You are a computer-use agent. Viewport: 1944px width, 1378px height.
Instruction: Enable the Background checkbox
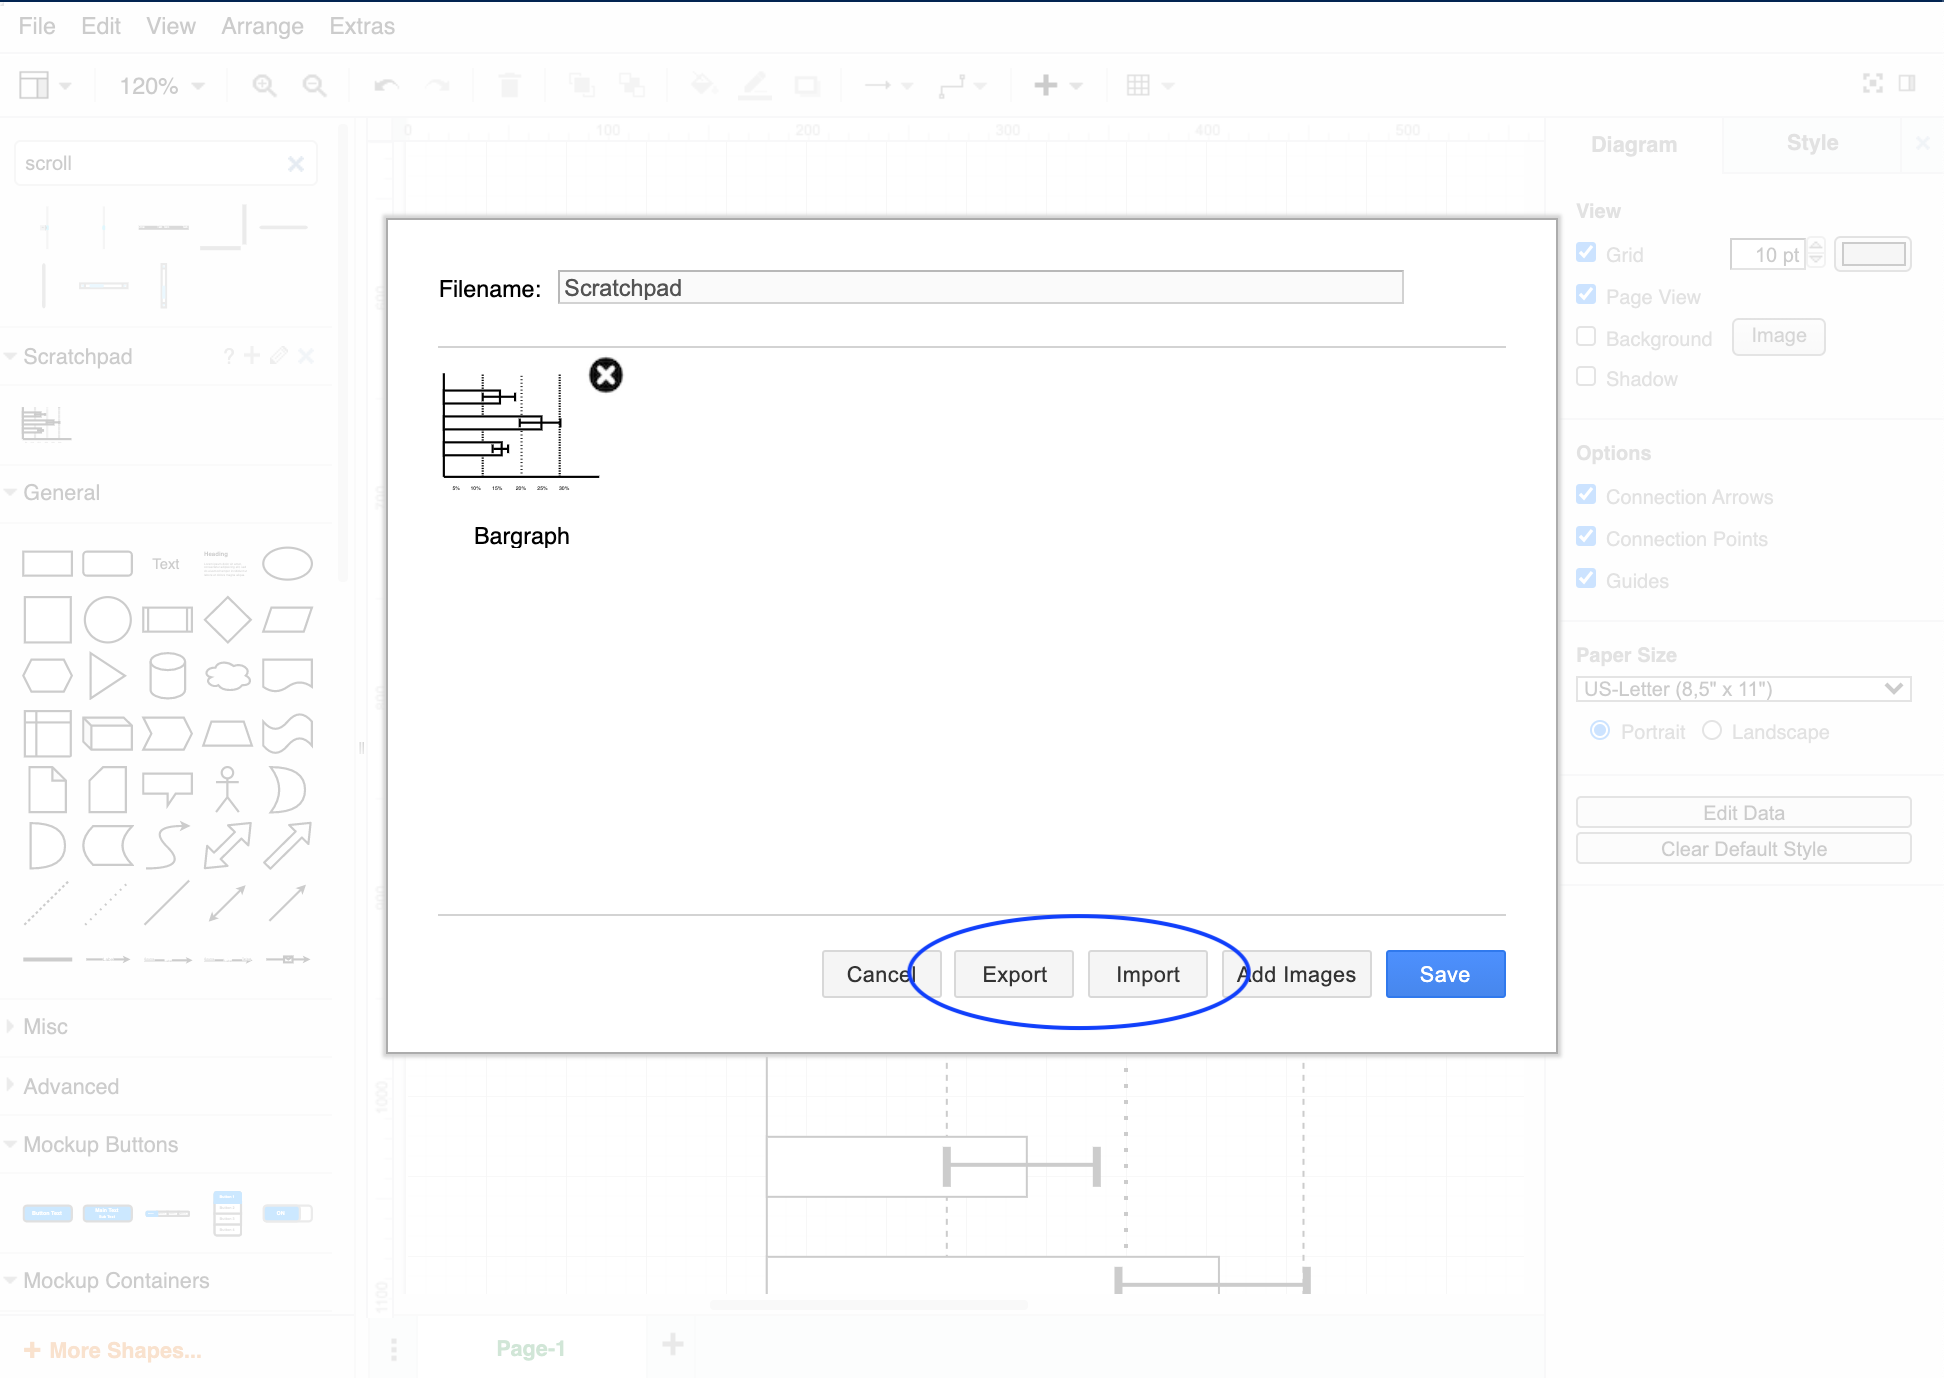pyautogui.click(x=1586, y=337)
